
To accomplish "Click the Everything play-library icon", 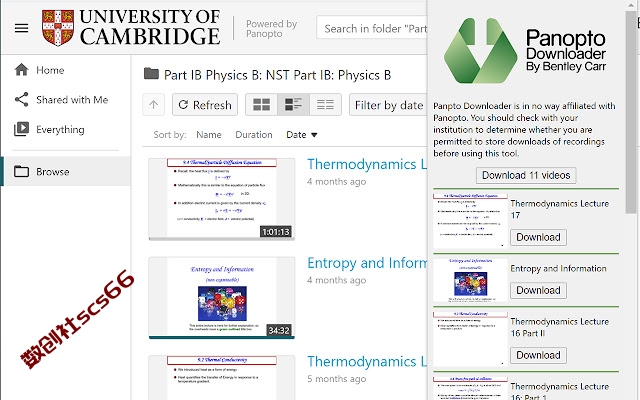I will tap(21, 129).
